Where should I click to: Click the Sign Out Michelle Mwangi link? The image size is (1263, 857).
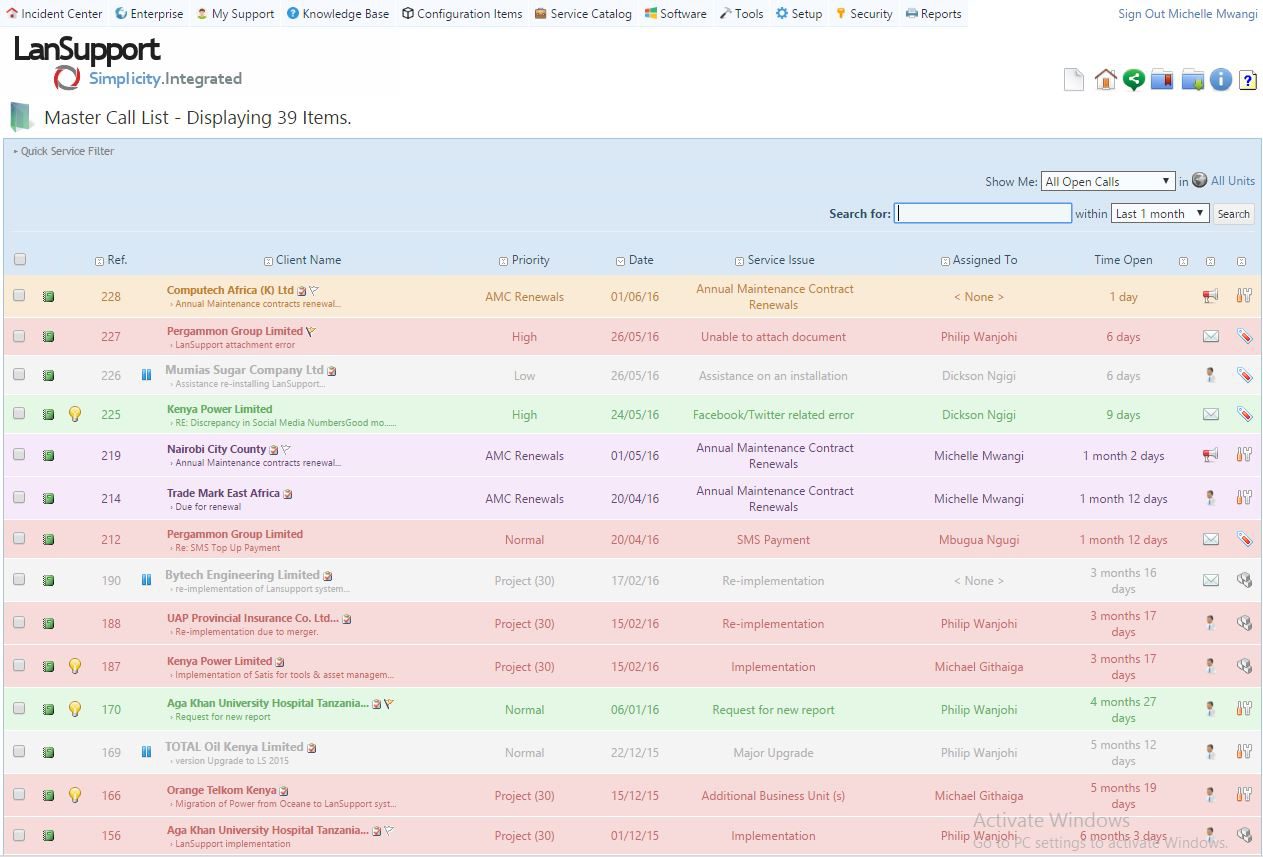coord(1187,14)
